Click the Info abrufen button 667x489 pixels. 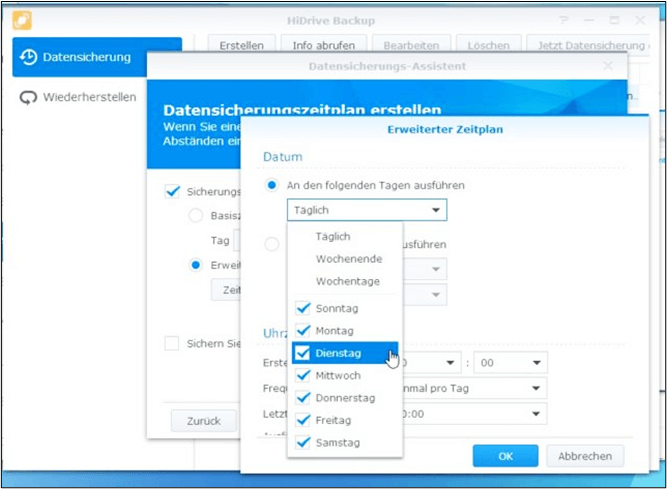tap(324, 45)
